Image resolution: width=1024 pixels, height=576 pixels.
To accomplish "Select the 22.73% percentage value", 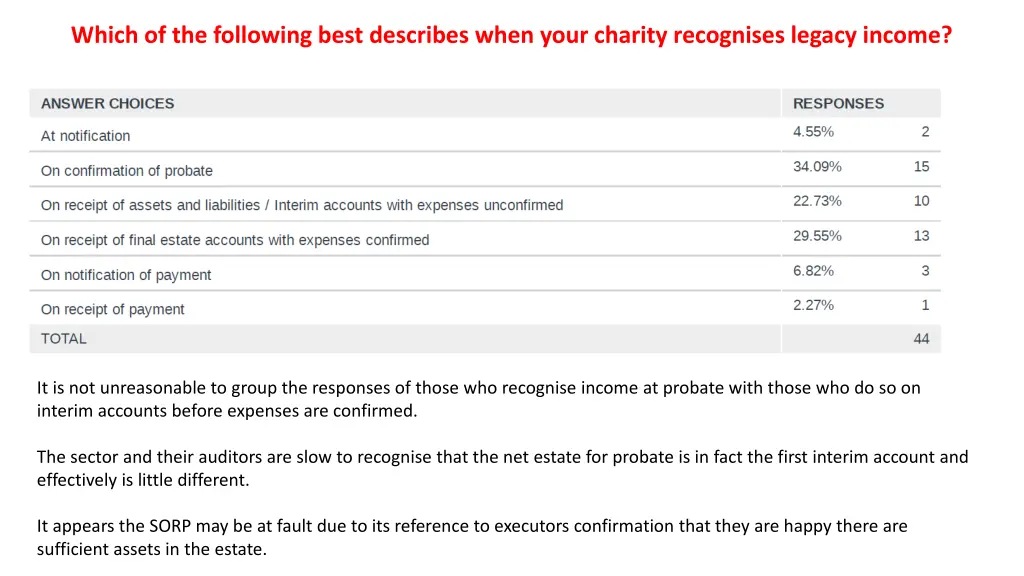I will tap(817, 201).
